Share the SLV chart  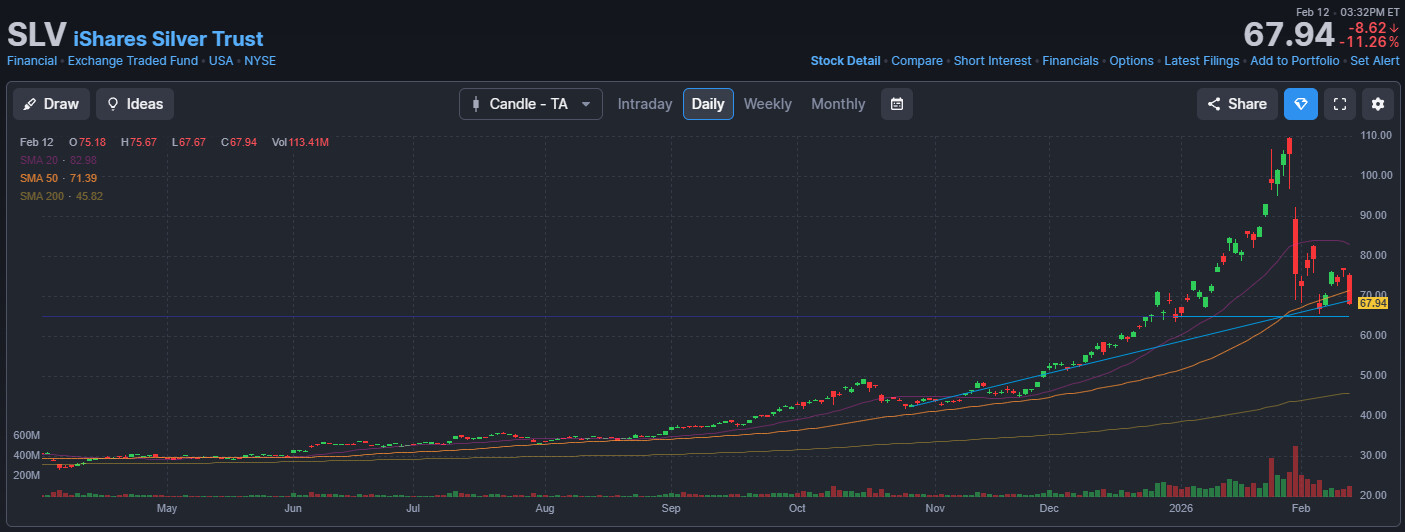[1237, 104]
